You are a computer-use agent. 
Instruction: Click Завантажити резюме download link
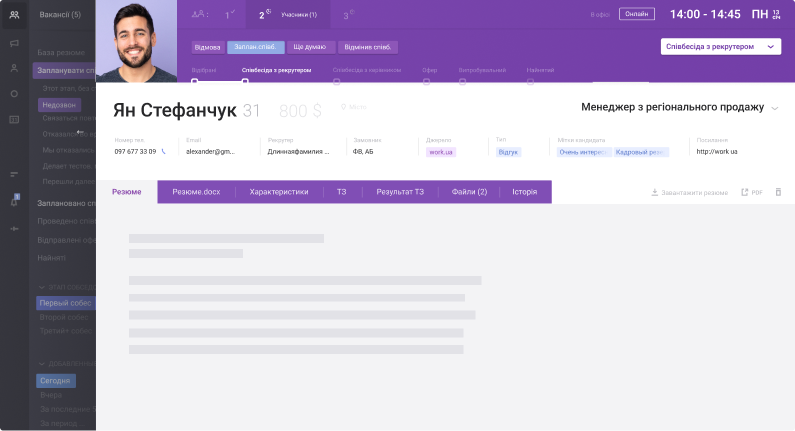690,192
